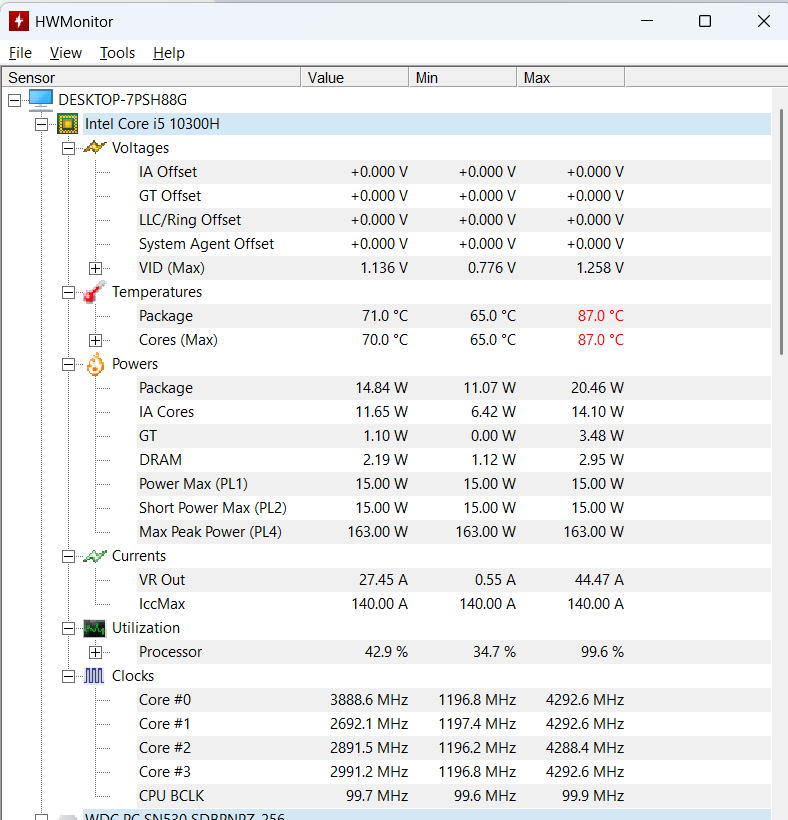This screenshot has height=820, width=788.
Task: Select the GT Offset row
Action: pyautogui.click(x=454, y=196)
